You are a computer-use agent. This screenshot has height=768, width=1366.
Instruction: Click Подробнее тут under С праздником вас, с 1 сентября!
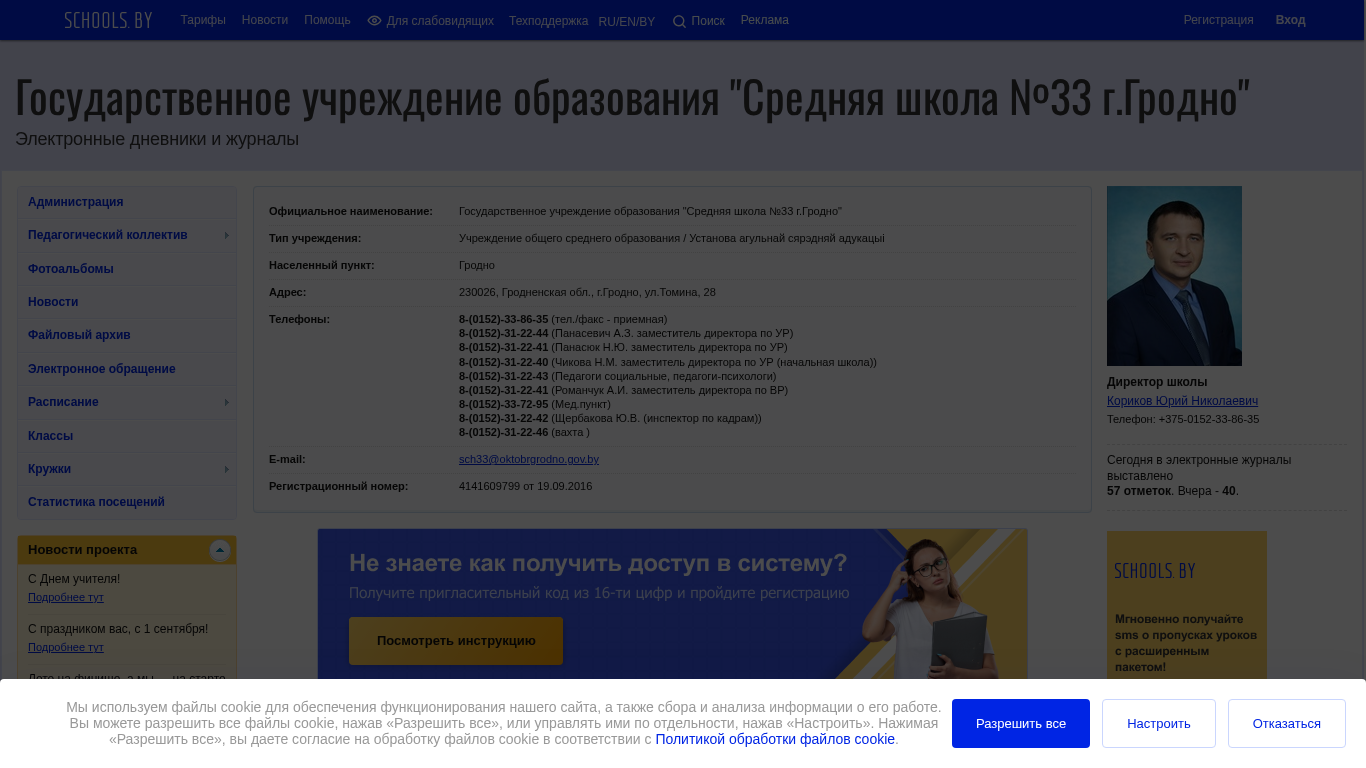tap(66, 647)
